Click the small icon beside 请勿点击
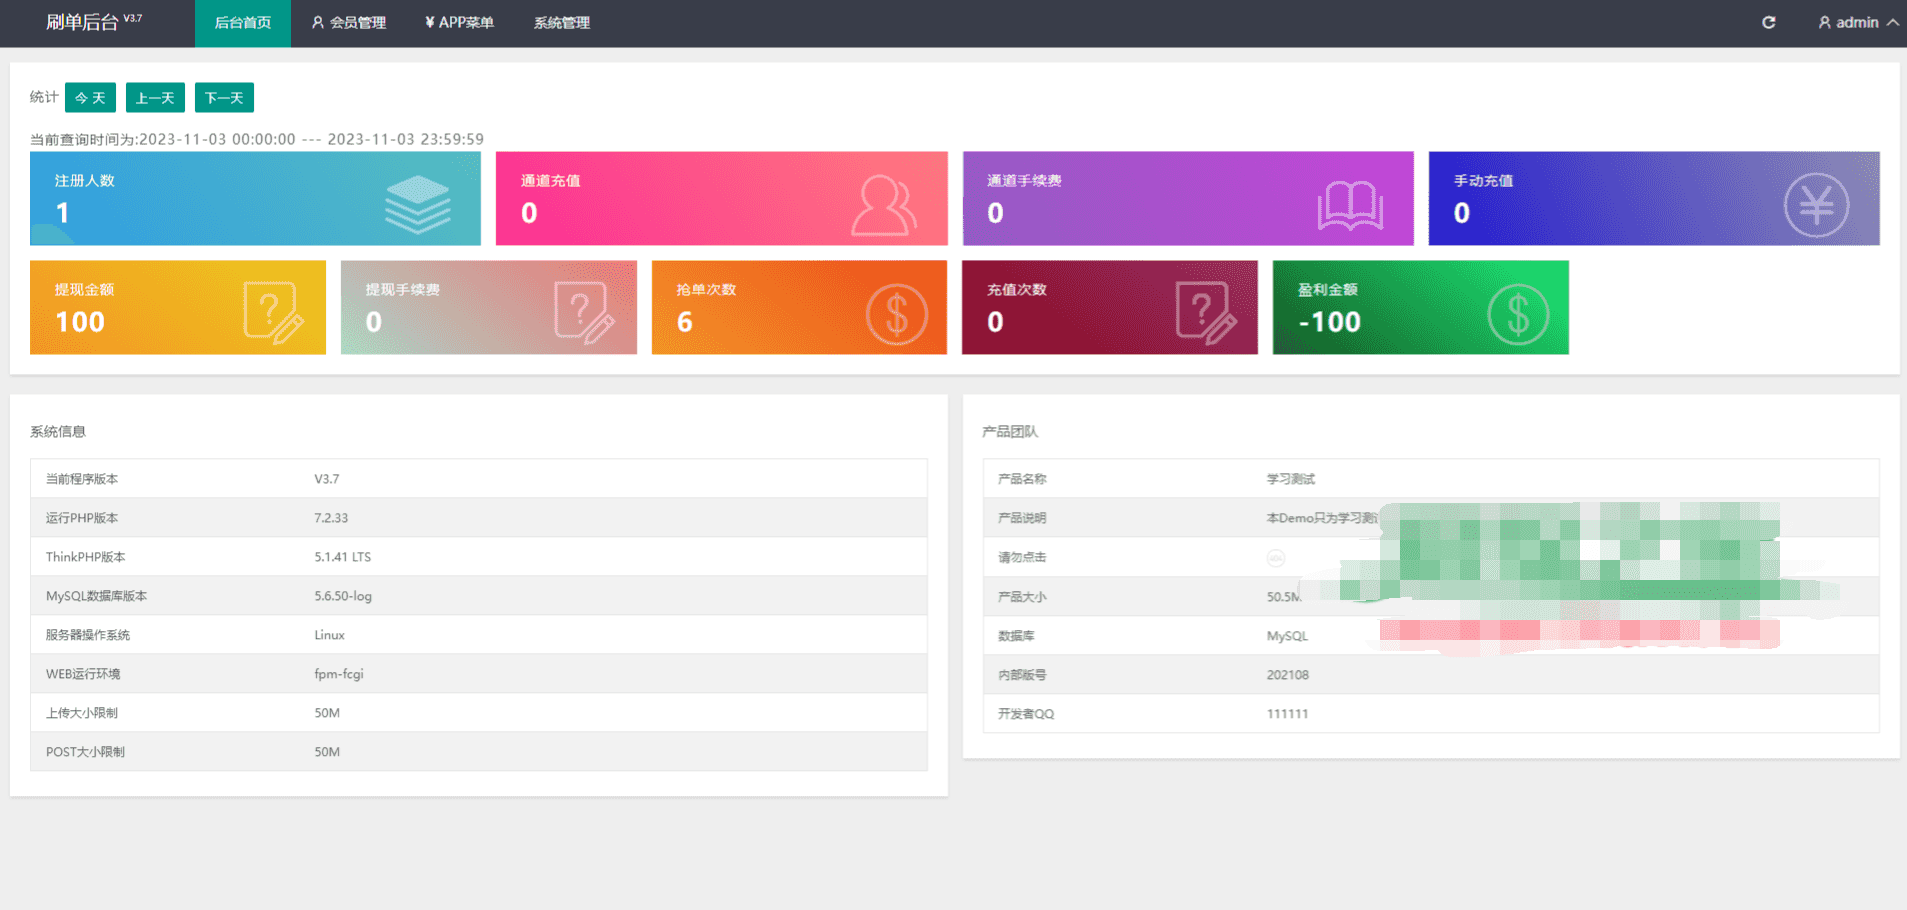The height and width of the screenshot is (910, 1907). click(1276, 558)
